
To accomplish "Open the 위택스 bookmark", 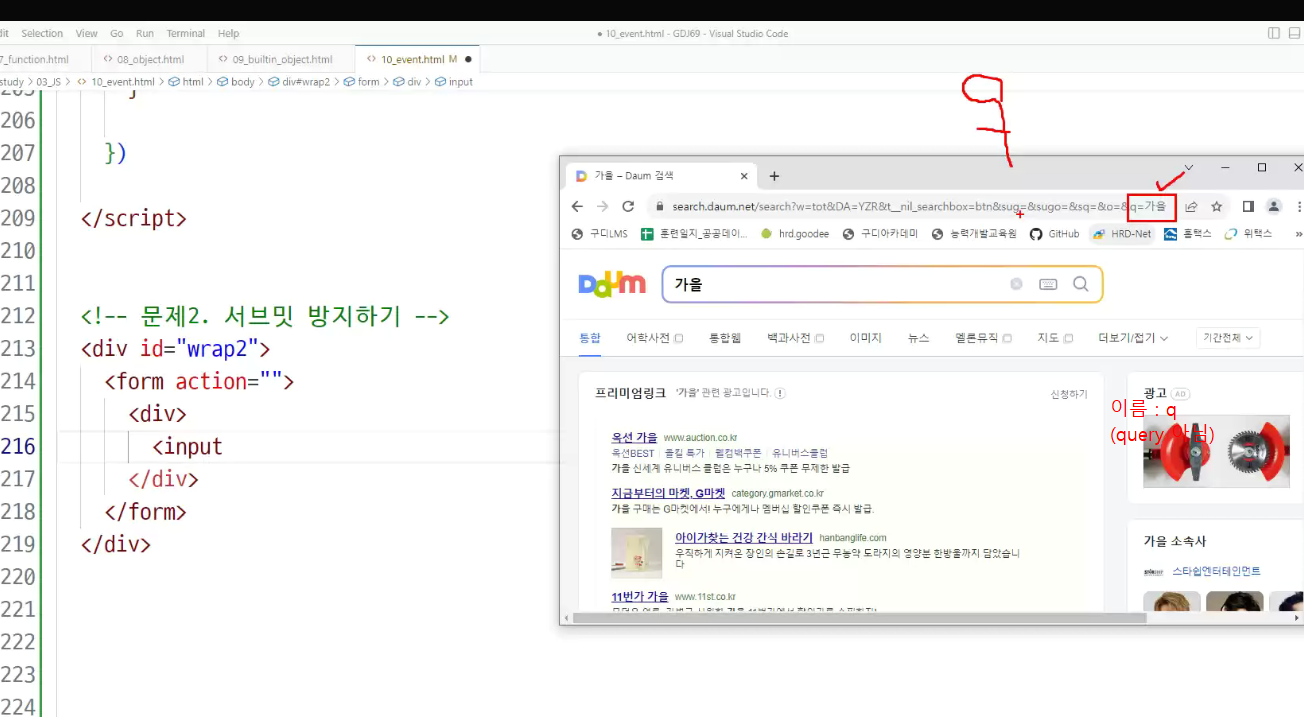I will (1247, 234).
